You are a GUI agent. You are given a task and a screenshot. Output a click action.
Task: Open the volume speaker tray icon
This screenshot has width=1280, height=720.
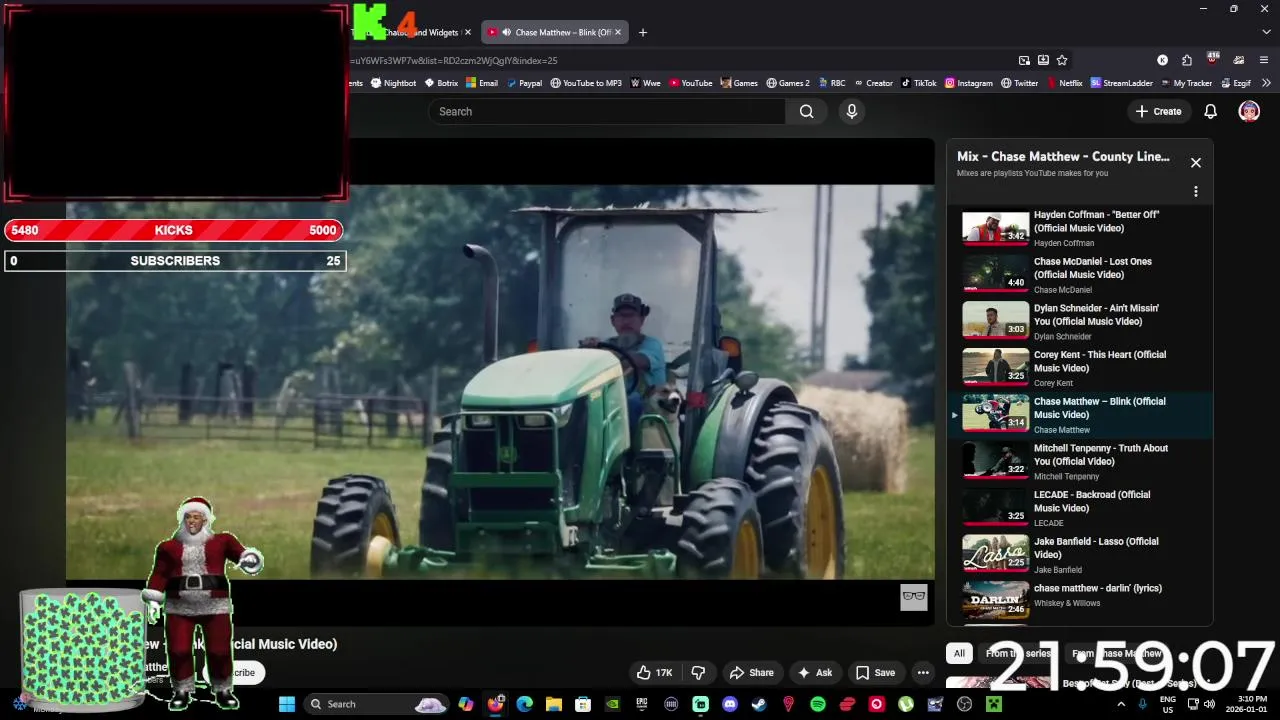pyautogui.click(x=1209, y=704)
